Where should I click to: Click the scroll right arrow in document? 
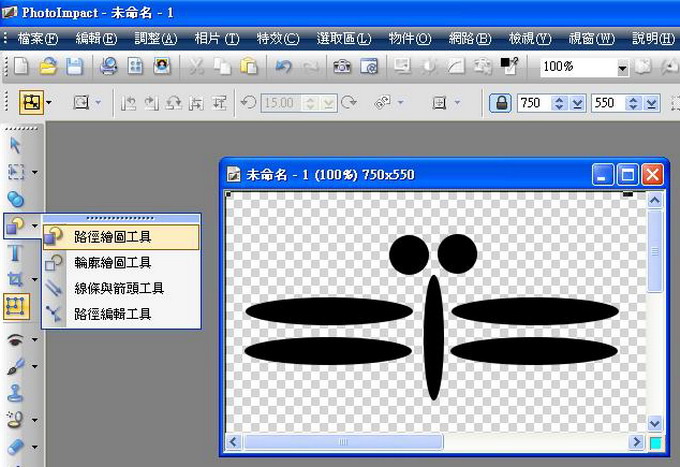click(x=637, y=442)
